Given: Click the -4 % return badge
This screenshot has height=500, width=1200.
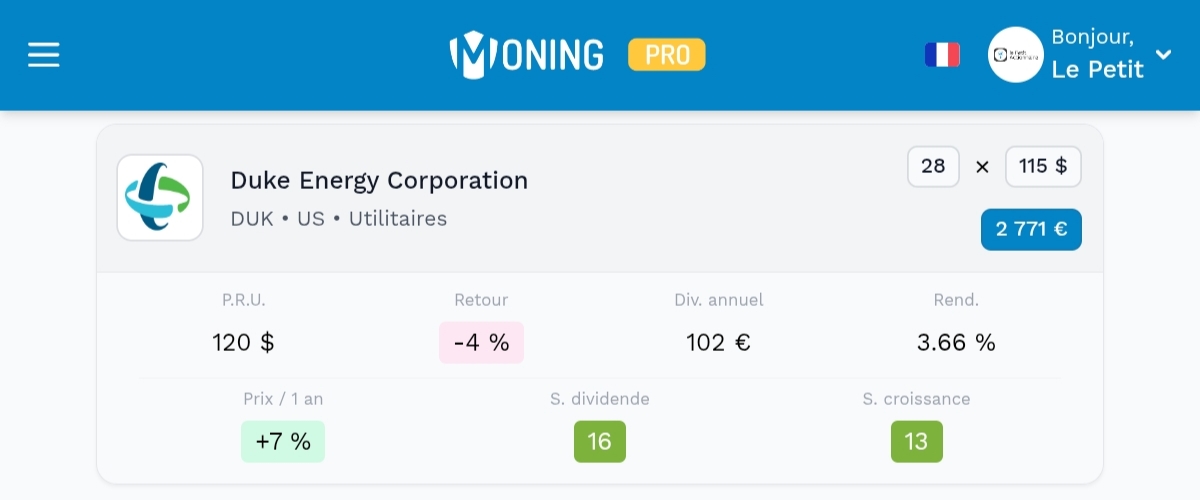Looking at the screenshot, I should pyautogui.click(x=481, y=343).
